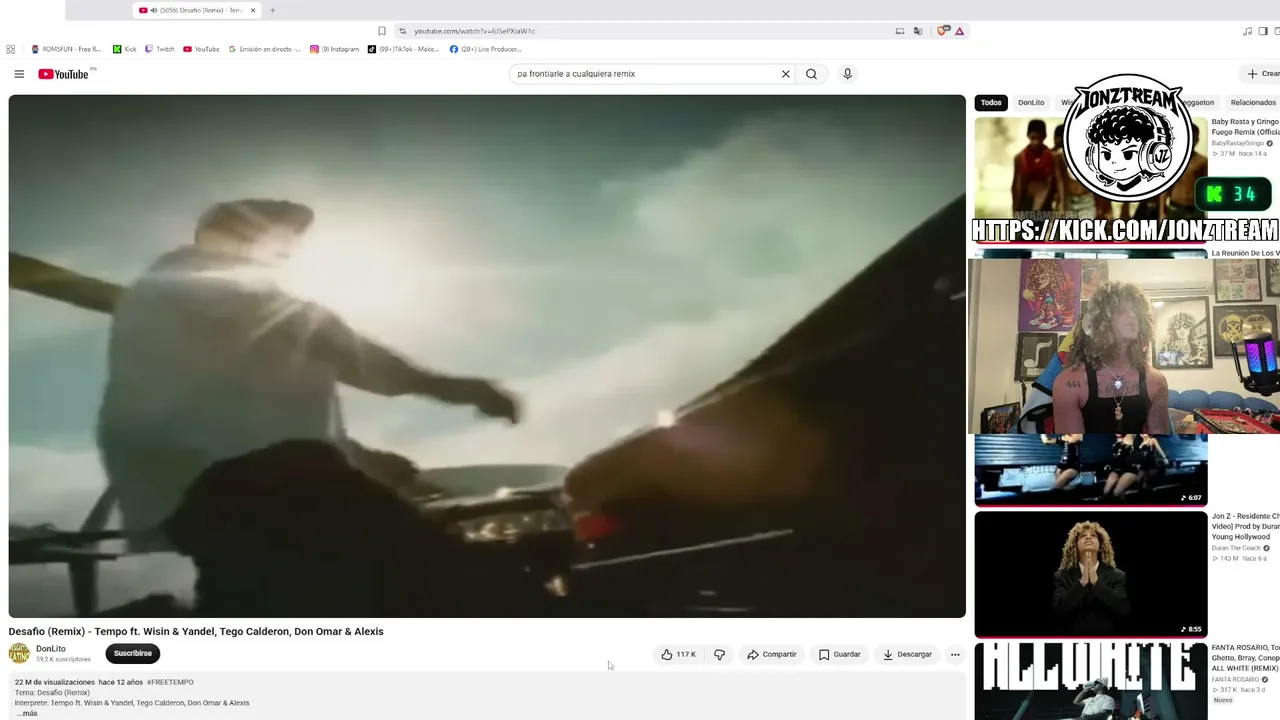Open the Emisión en directo bookmark

pos(265,49)
